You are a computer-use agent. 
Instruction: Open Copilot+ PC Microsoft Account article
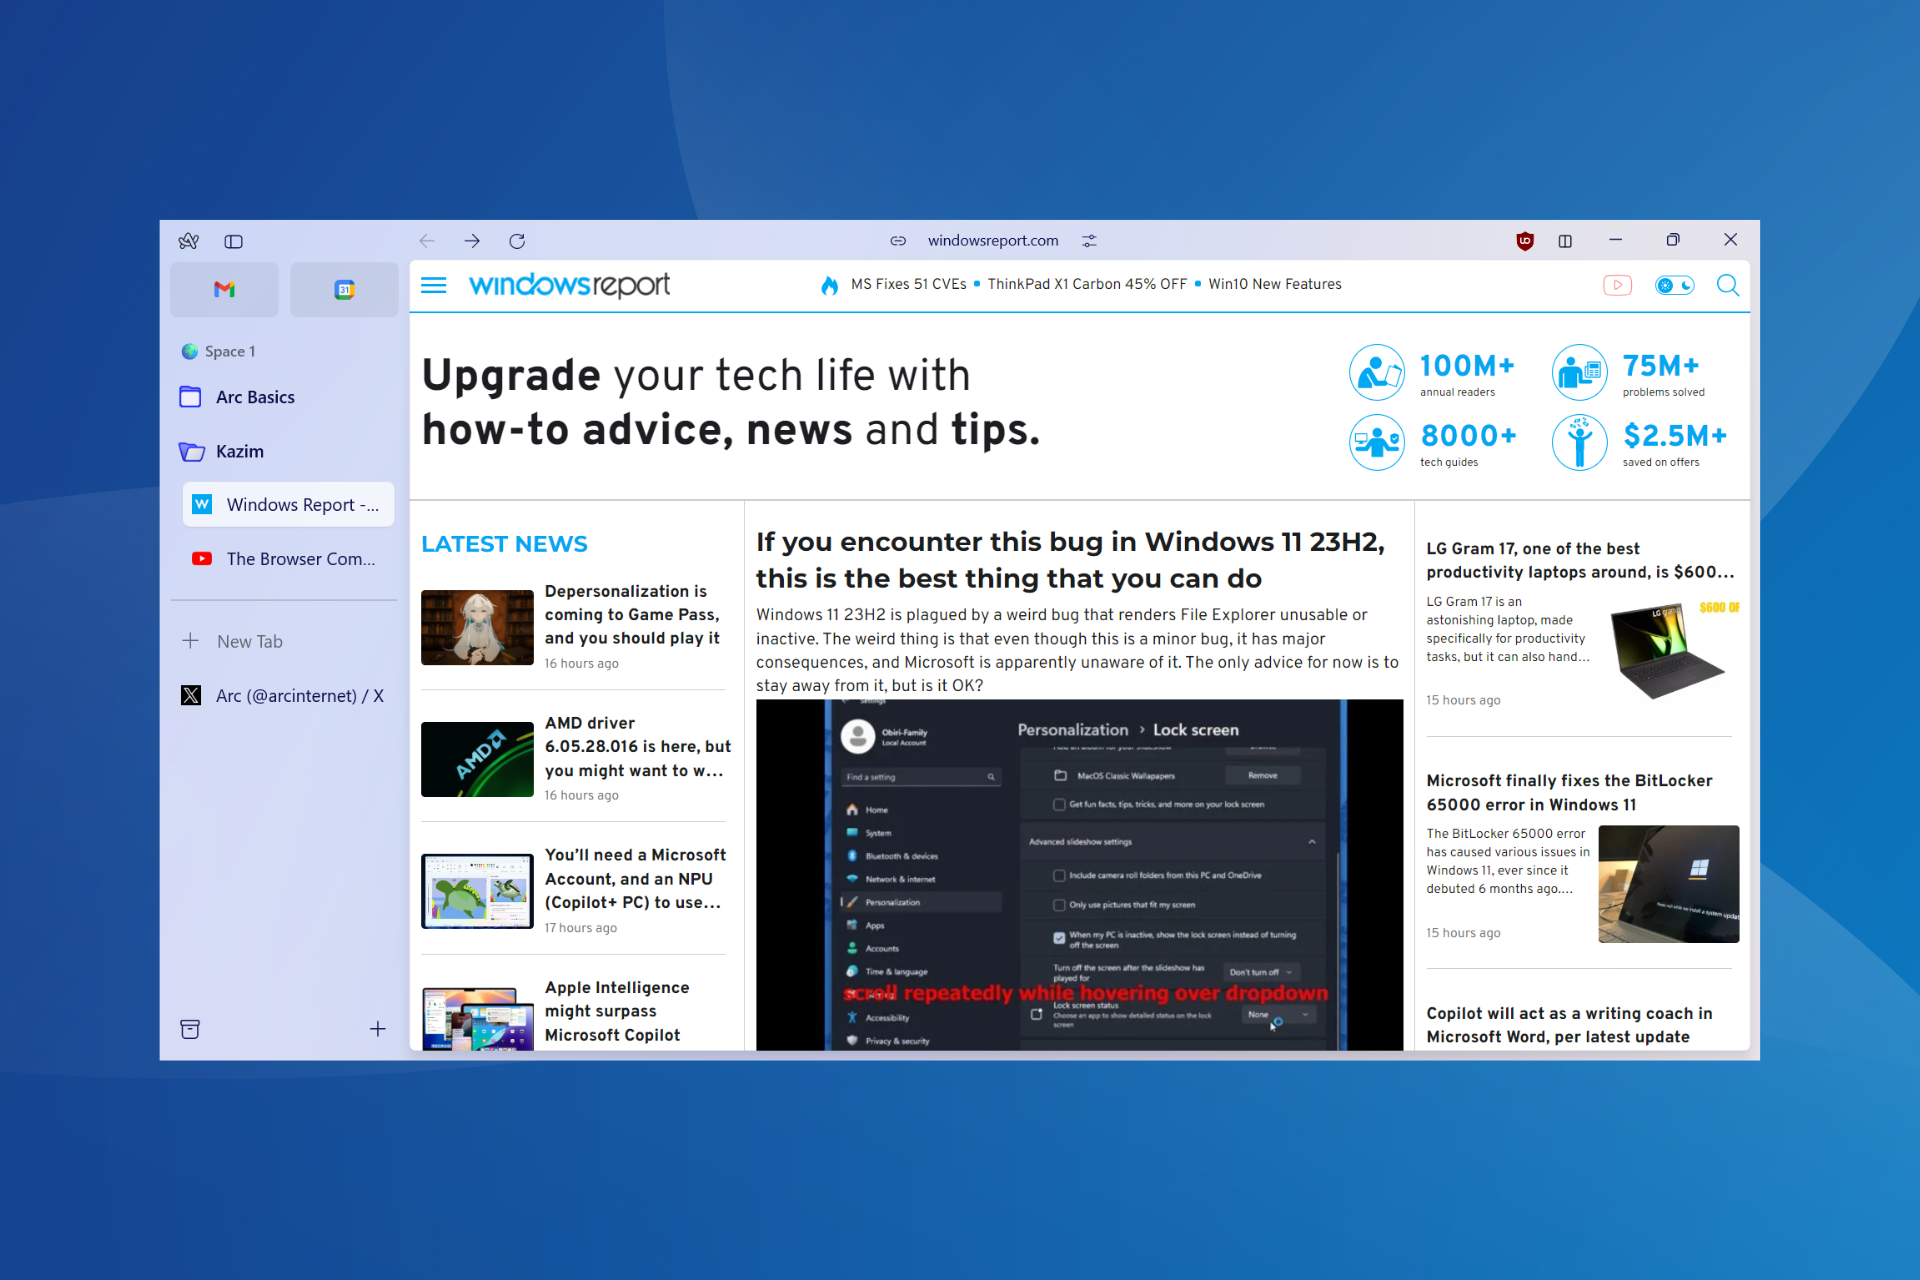(x=635, y=878)
